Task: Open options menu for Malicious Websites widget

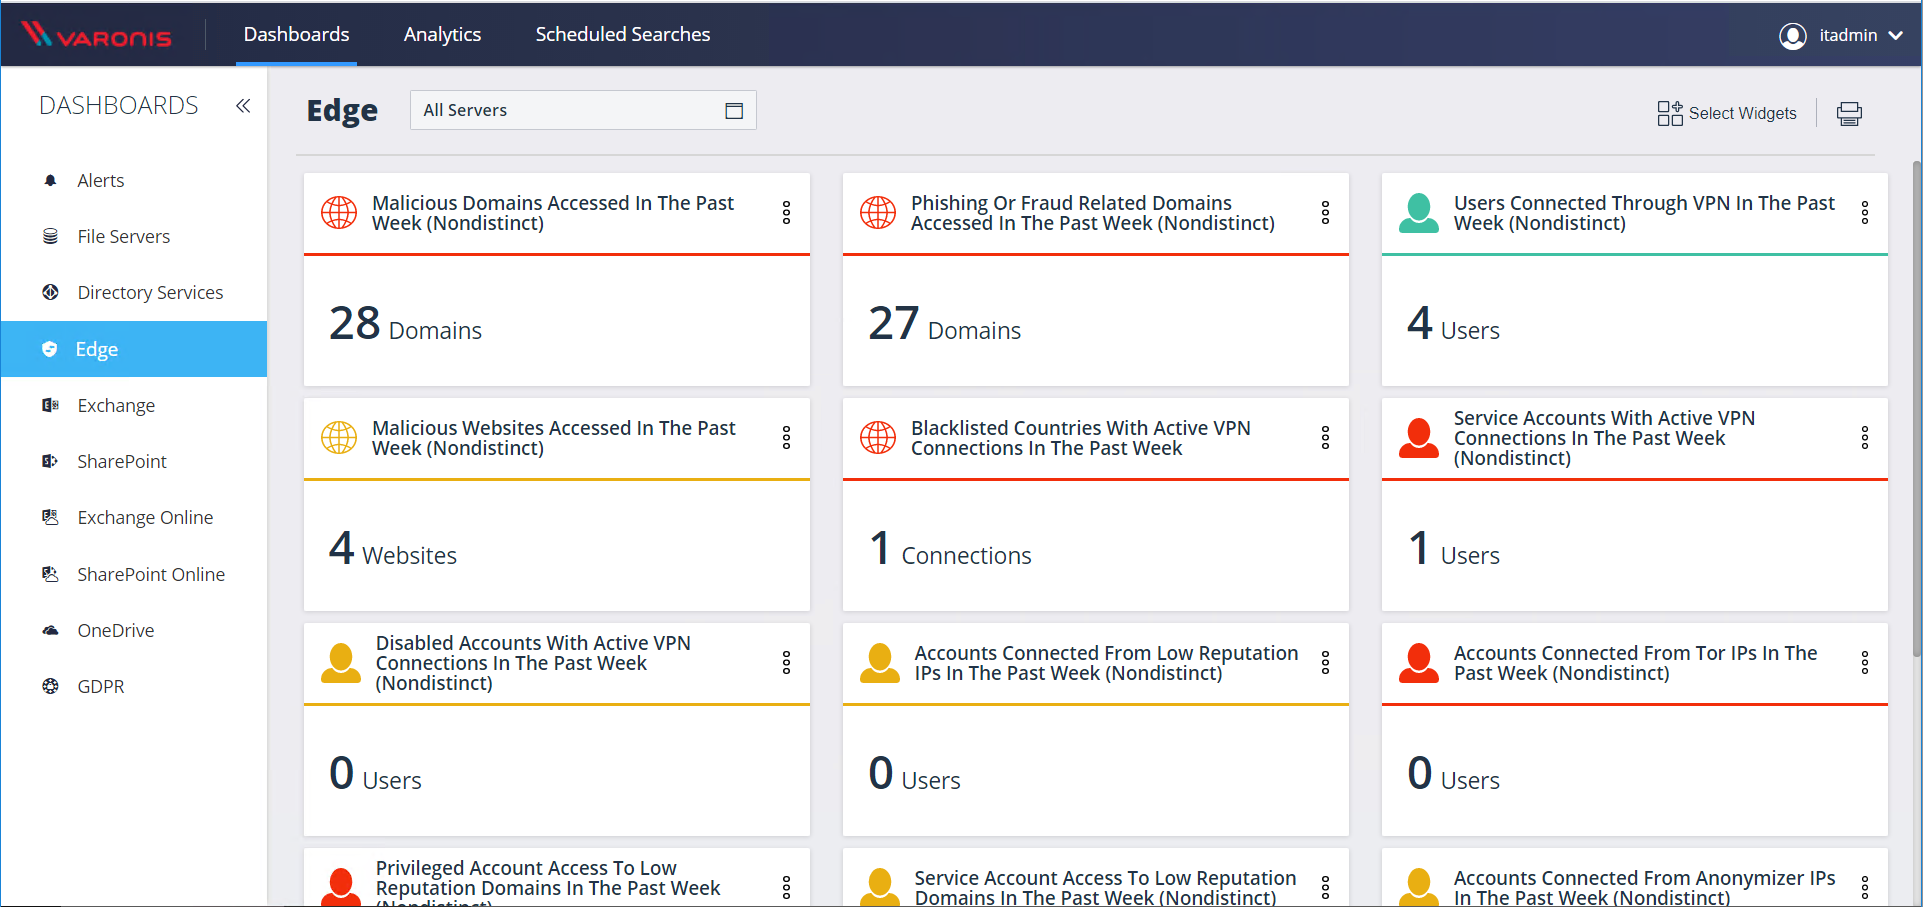Action: [786, 438]
